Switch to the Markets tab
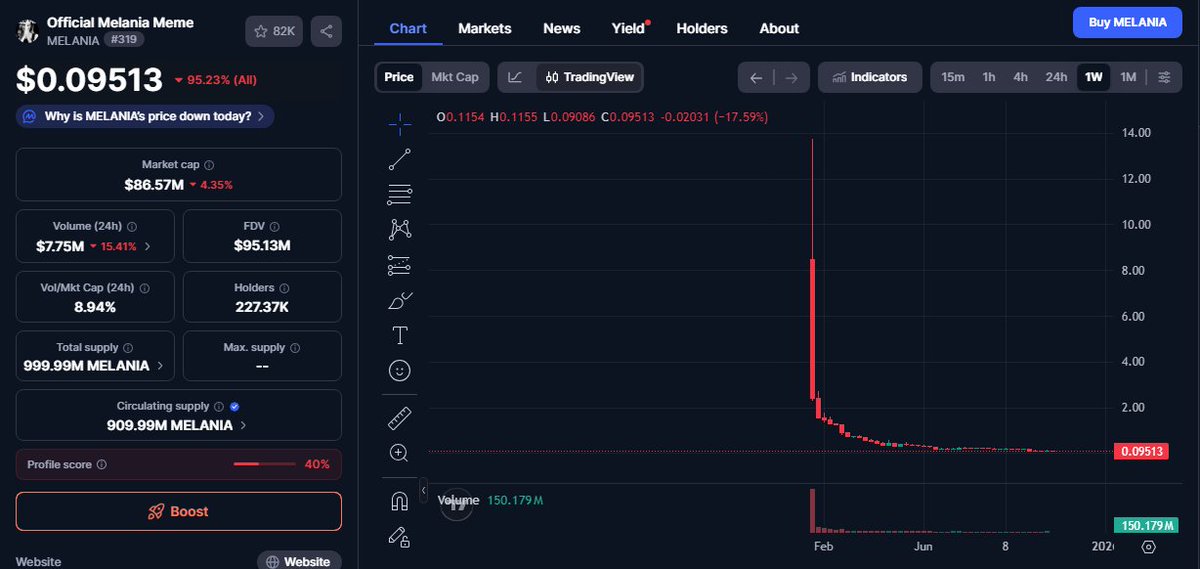The image size is (1200, 569). 485,28
